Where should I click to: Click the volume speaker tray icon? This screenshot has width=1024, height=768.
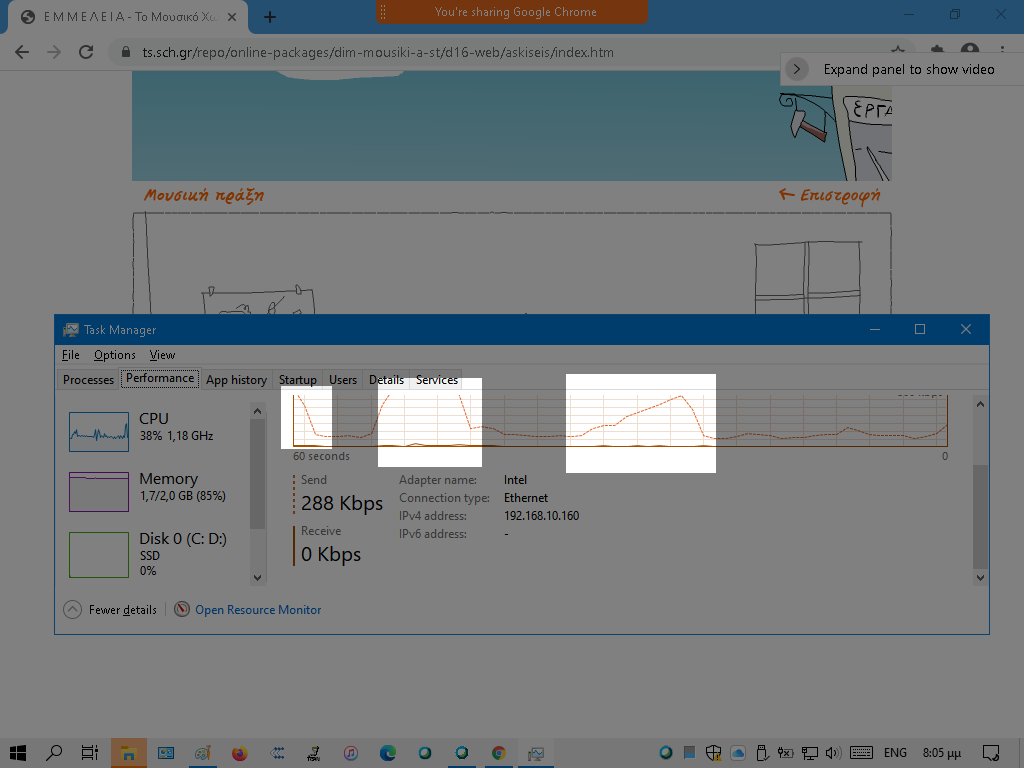pos(834,753)
